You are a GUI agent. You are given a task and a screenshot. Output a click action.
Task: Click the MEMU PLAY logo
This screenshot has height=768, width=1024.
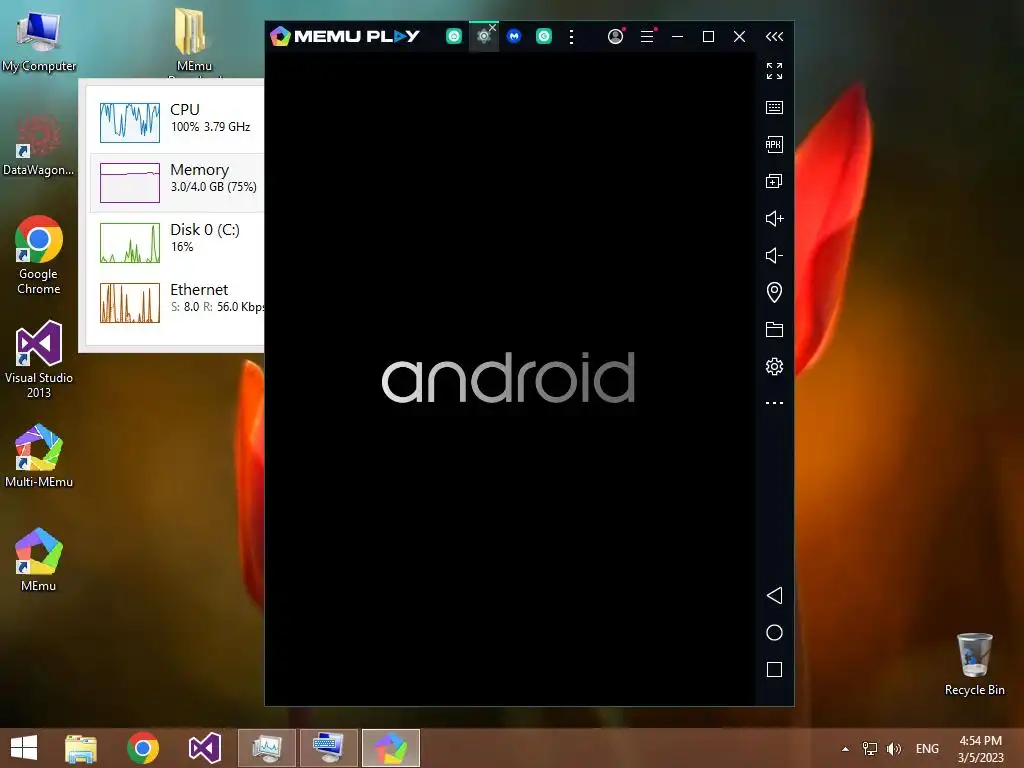(345, 36)
